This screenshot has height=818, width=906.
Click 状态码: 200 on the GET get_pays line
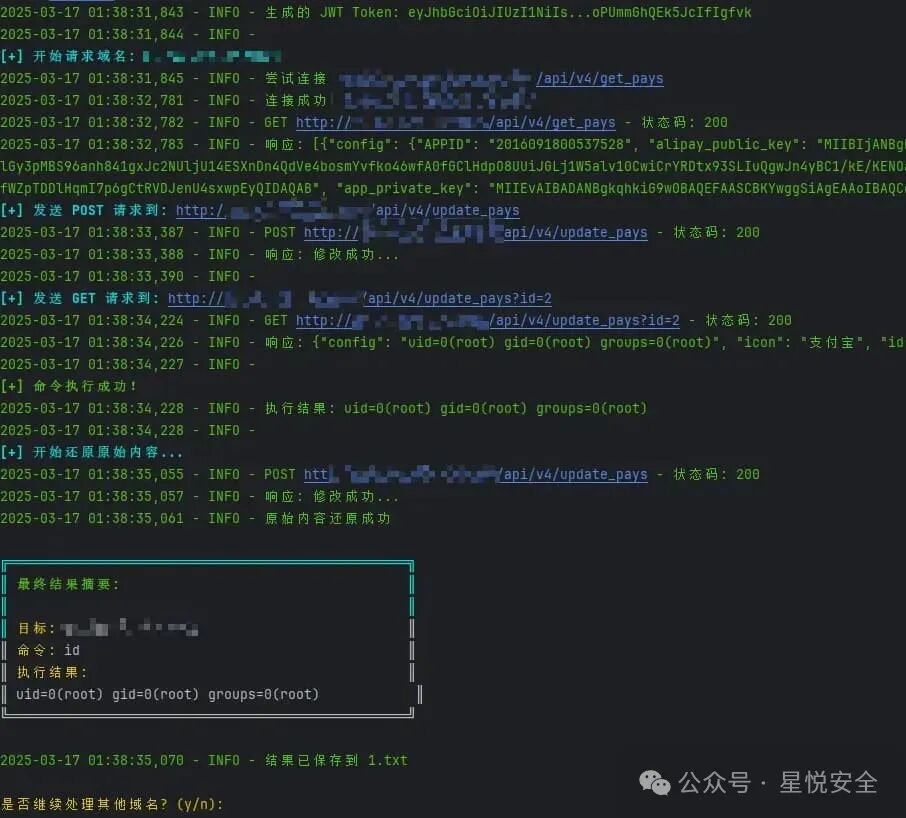pos(684,122)
